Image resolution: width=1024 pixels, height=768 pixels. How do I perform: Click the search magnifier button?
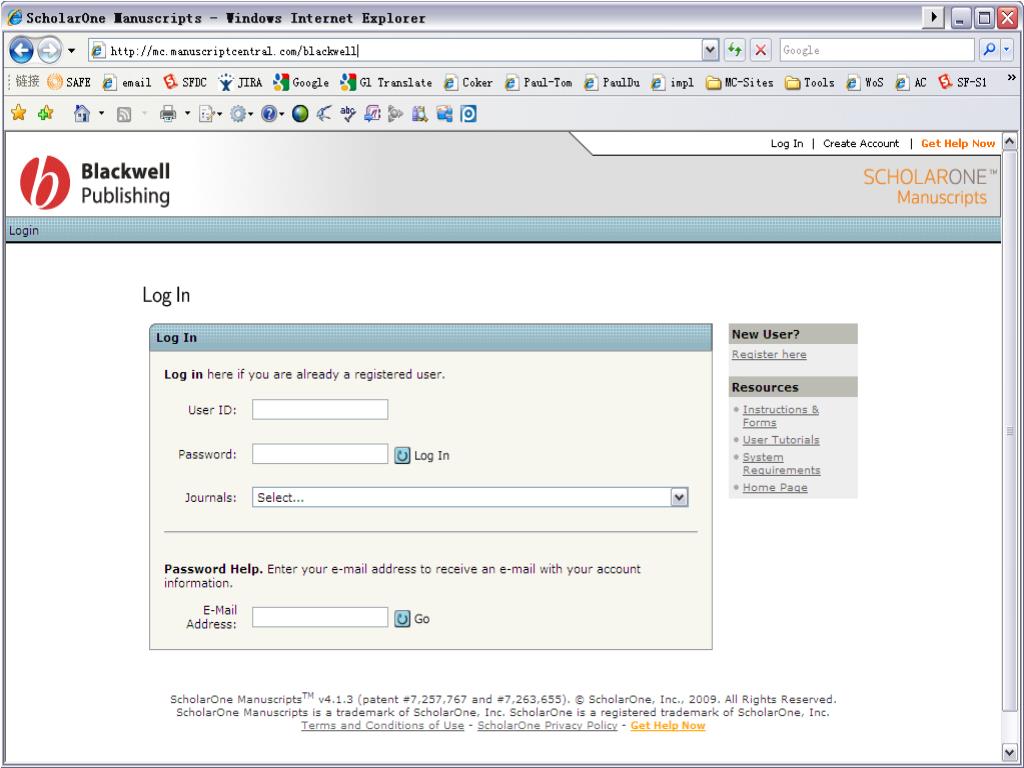pyautogui.click(x=989, y=50)
